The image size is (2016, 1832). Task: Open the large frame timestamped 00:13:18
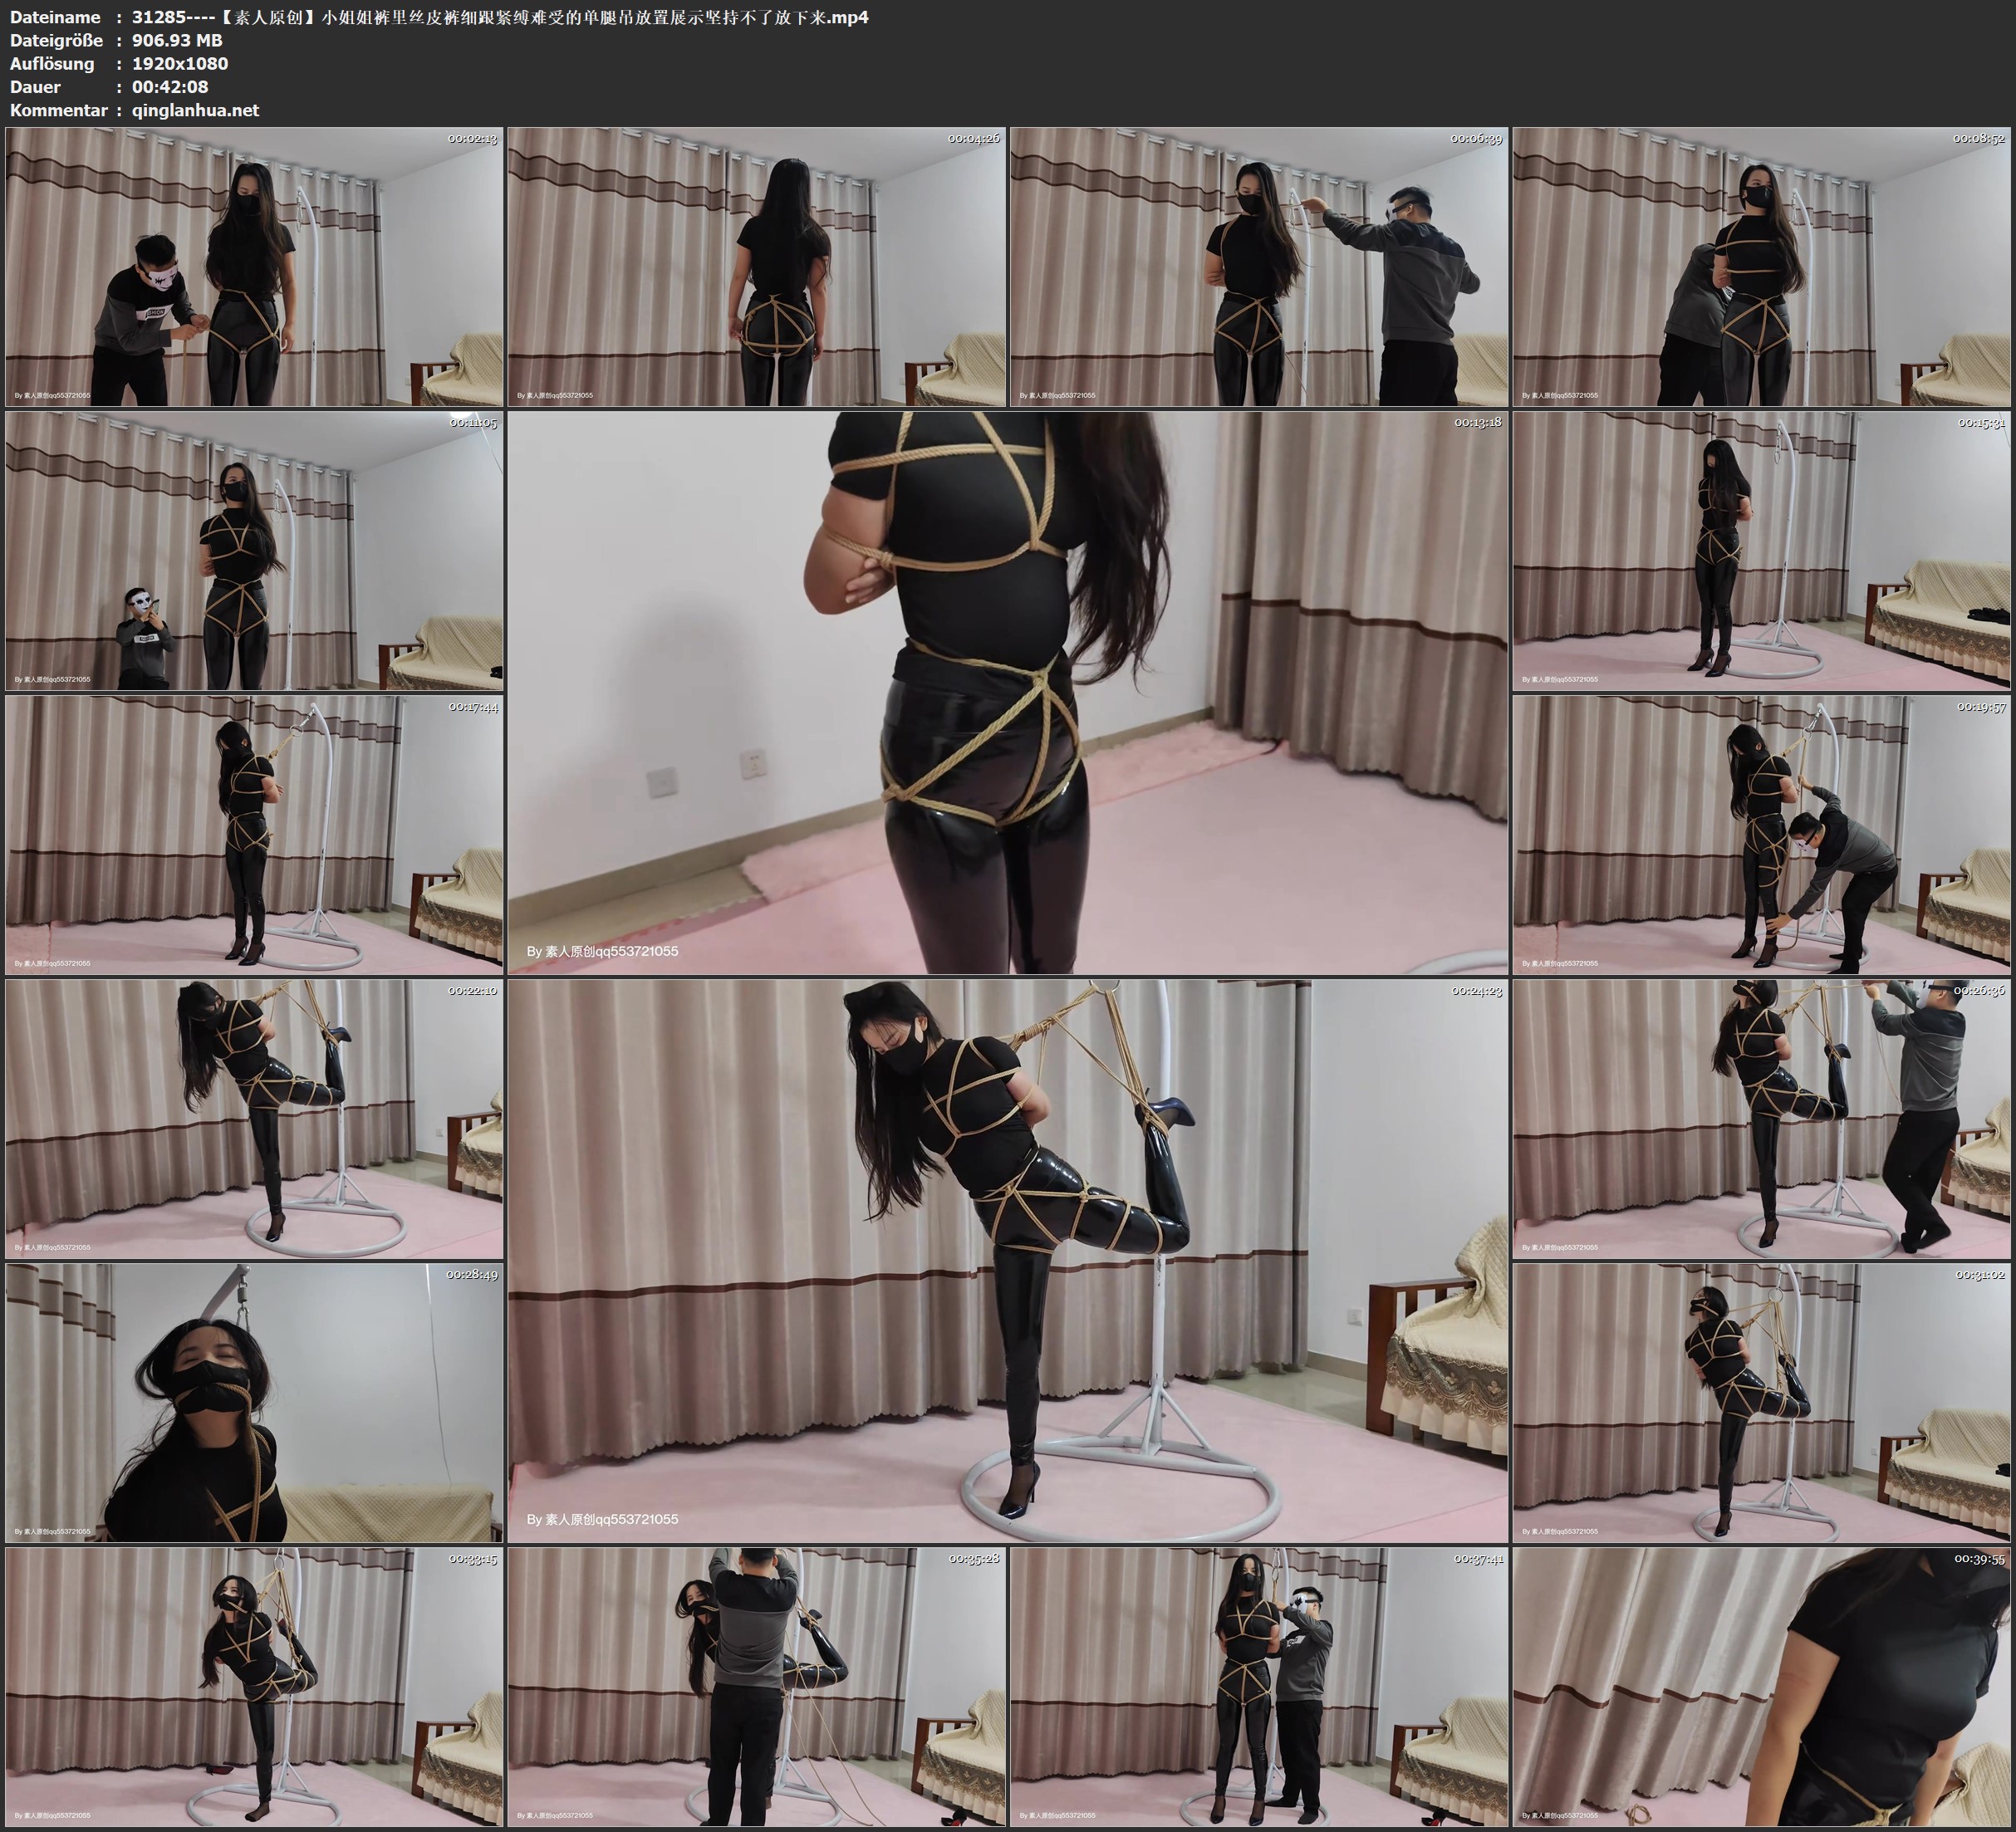click(1007, 692)
